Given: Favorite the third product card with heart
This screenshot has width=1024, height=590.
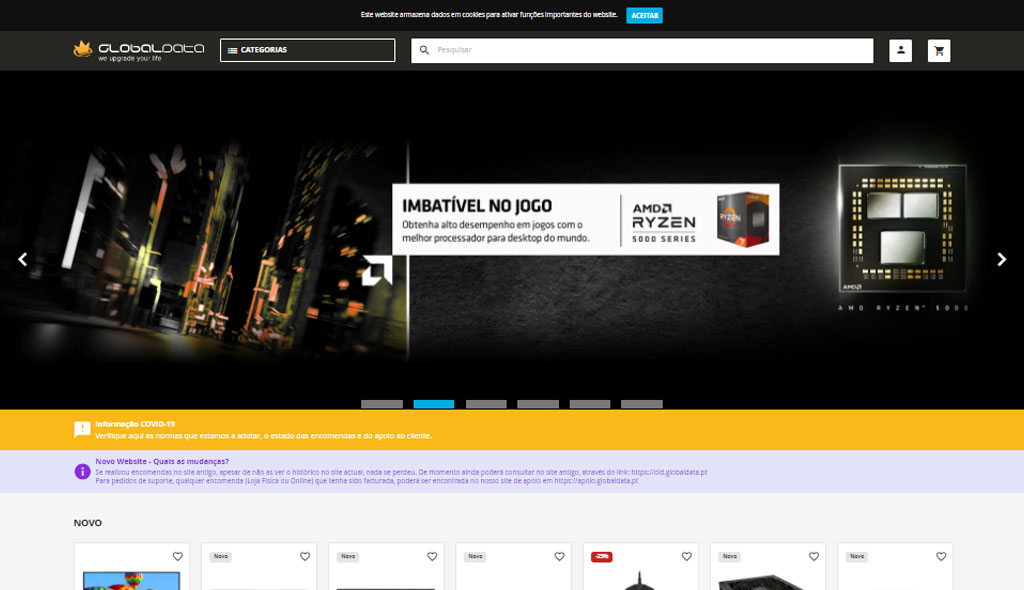Looking at the screenshot, I should (432, 557).
